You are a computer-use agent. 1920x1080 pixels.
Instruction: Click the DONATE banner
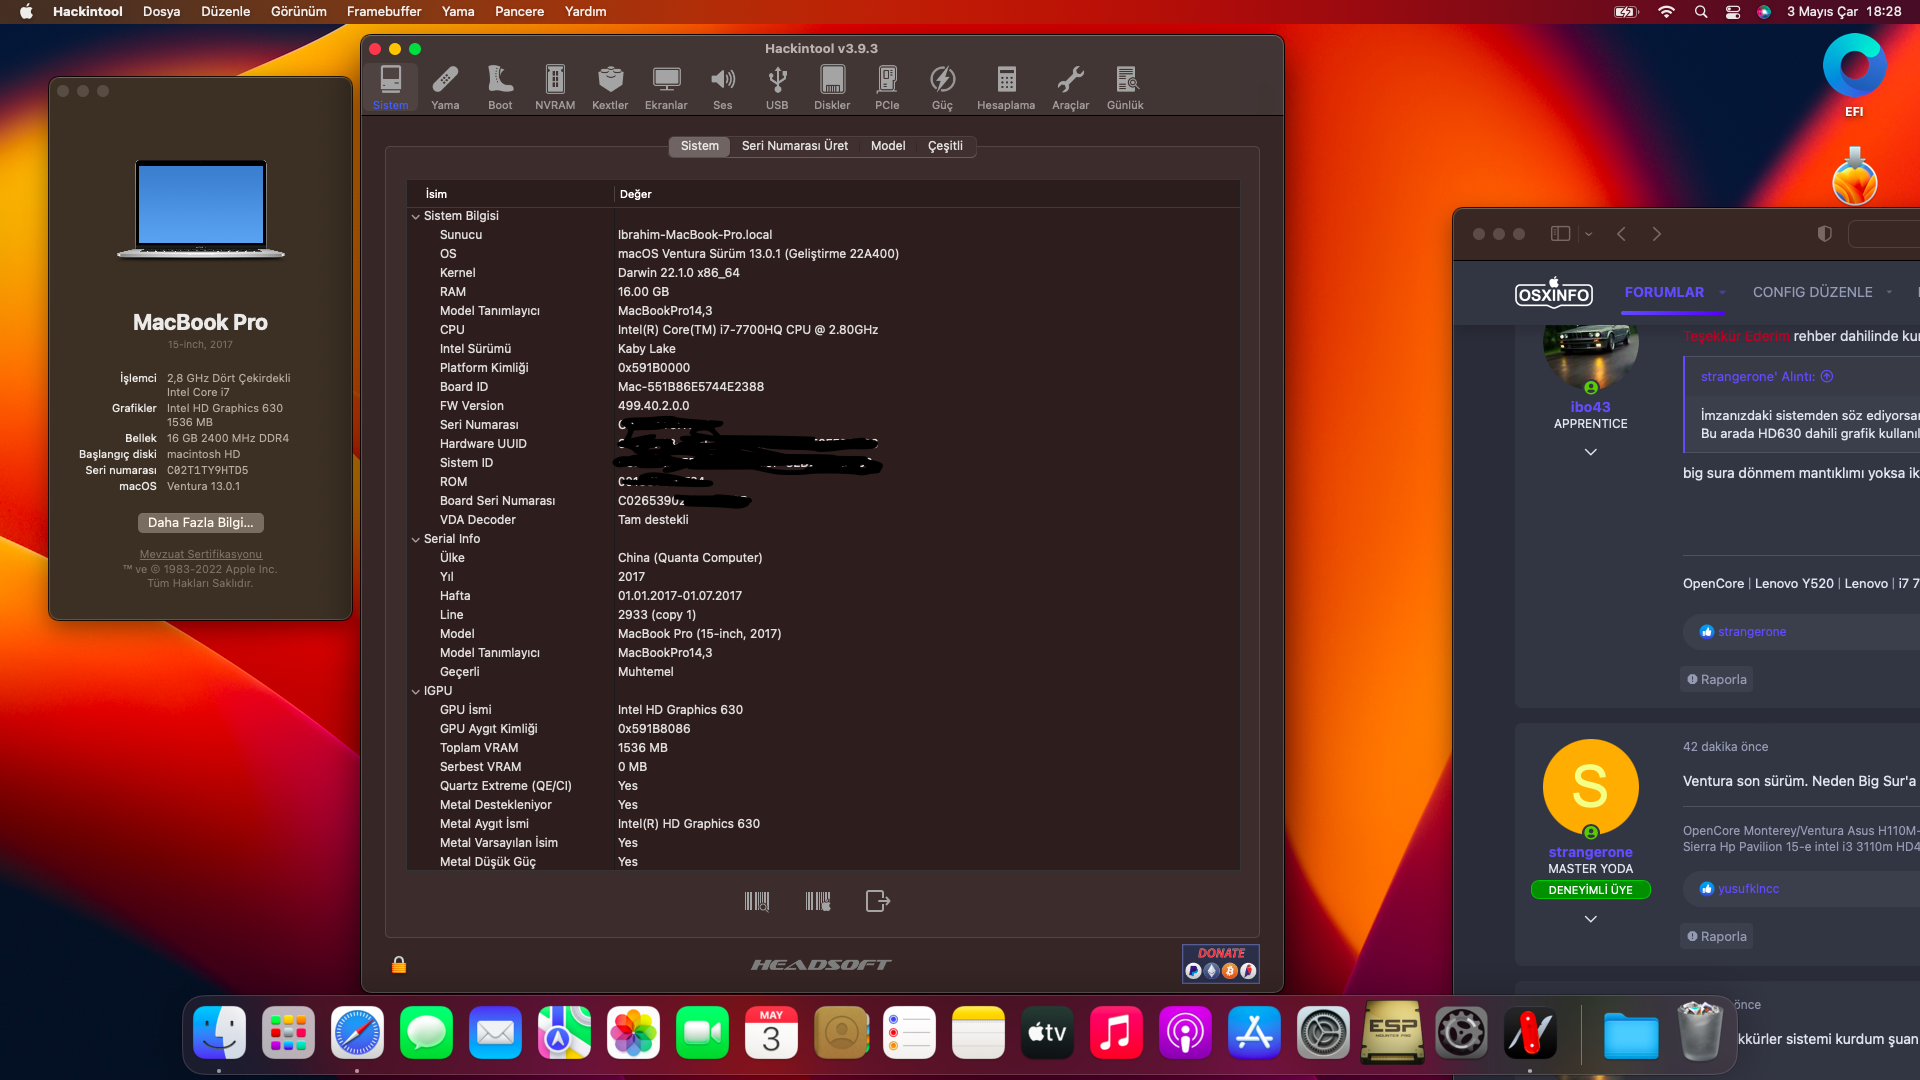tap(1220, 963)
